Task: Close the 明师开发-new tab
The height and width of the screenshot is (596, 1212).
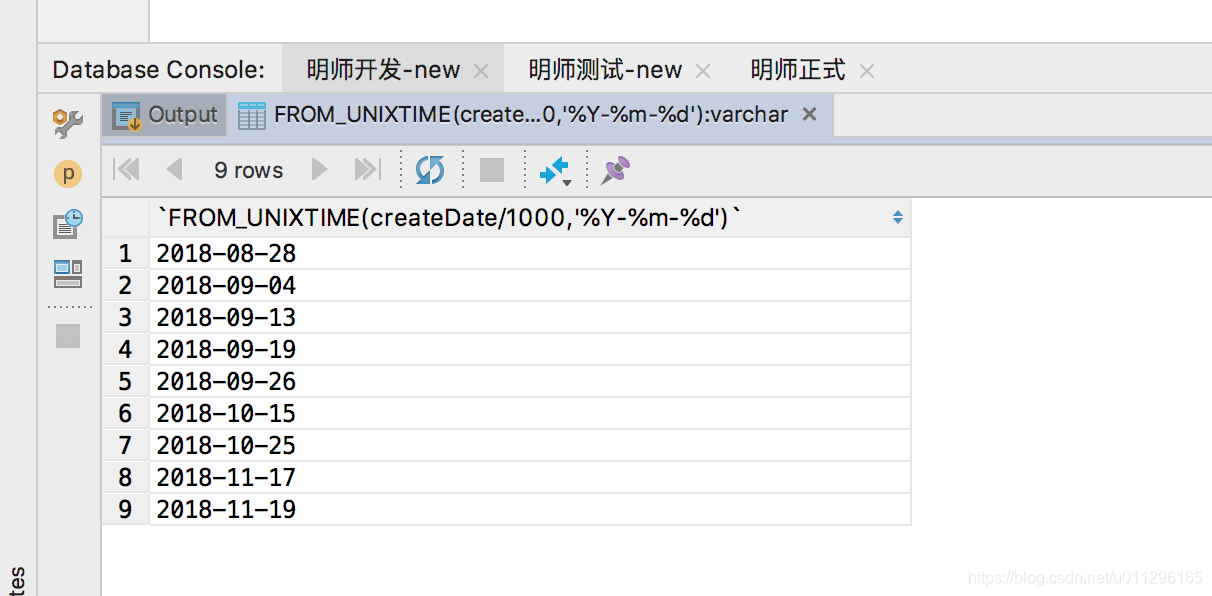Action: [481, 71]
